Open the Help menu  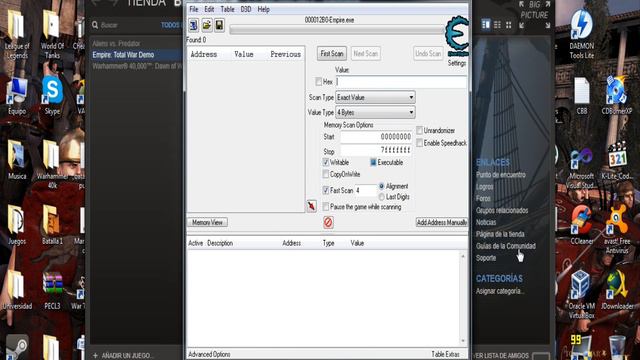pyautogui.click(x=264, y=9)
